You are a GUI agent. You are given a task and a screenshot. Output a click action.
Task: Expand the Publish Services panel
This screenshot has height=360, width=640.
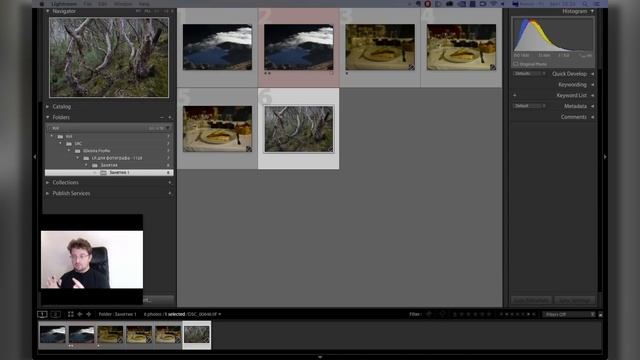[x=48, y=193]
